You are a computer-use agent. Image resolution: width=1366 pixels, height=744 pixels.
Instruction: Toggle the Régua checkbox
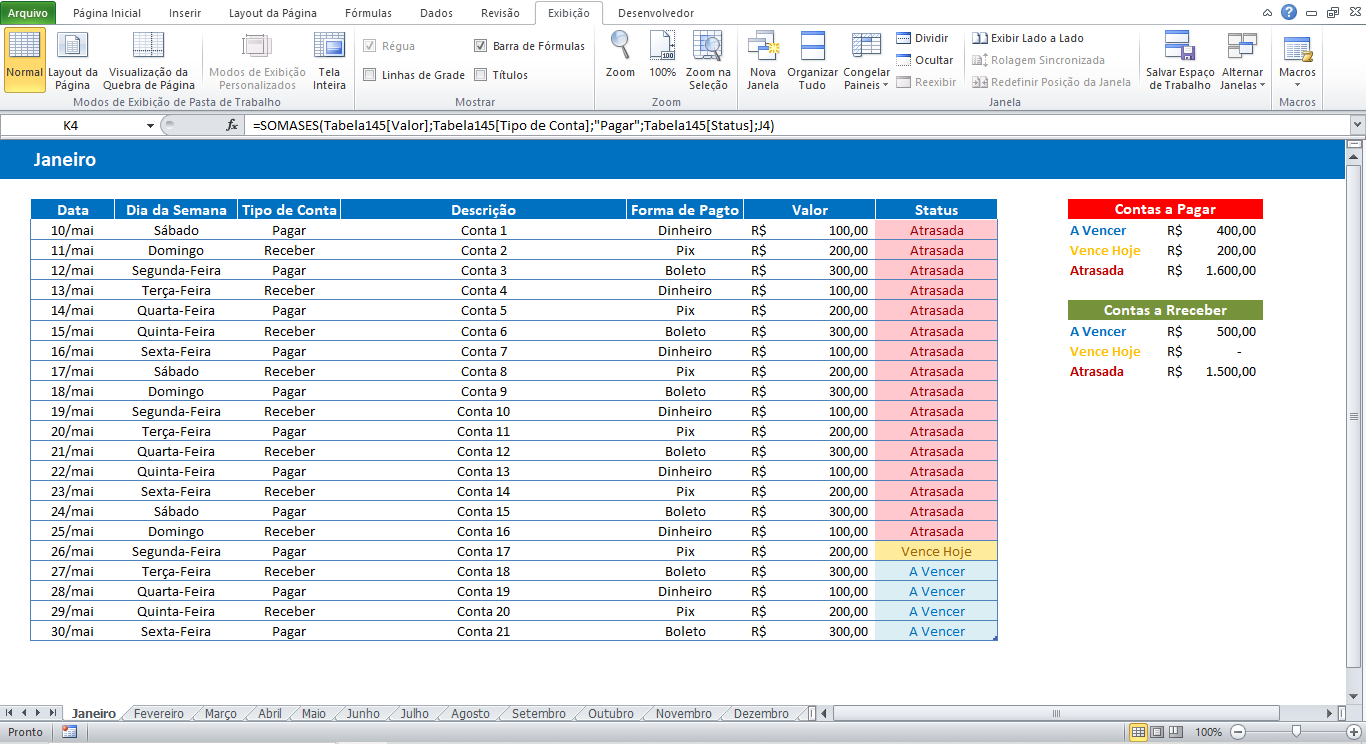point(370,46)
